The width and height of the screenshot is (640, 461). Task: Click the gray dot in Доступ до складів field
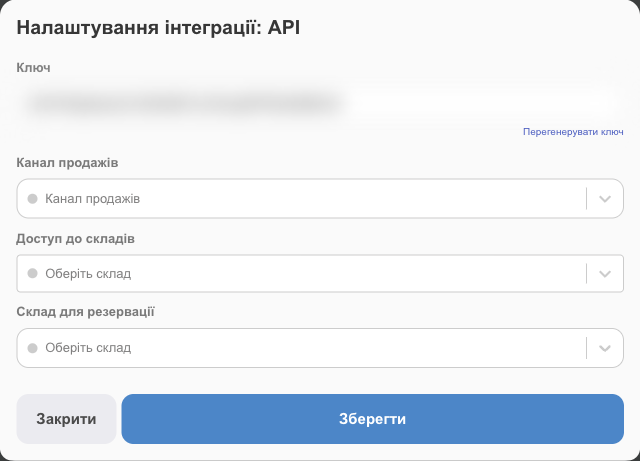click(33, 273)
